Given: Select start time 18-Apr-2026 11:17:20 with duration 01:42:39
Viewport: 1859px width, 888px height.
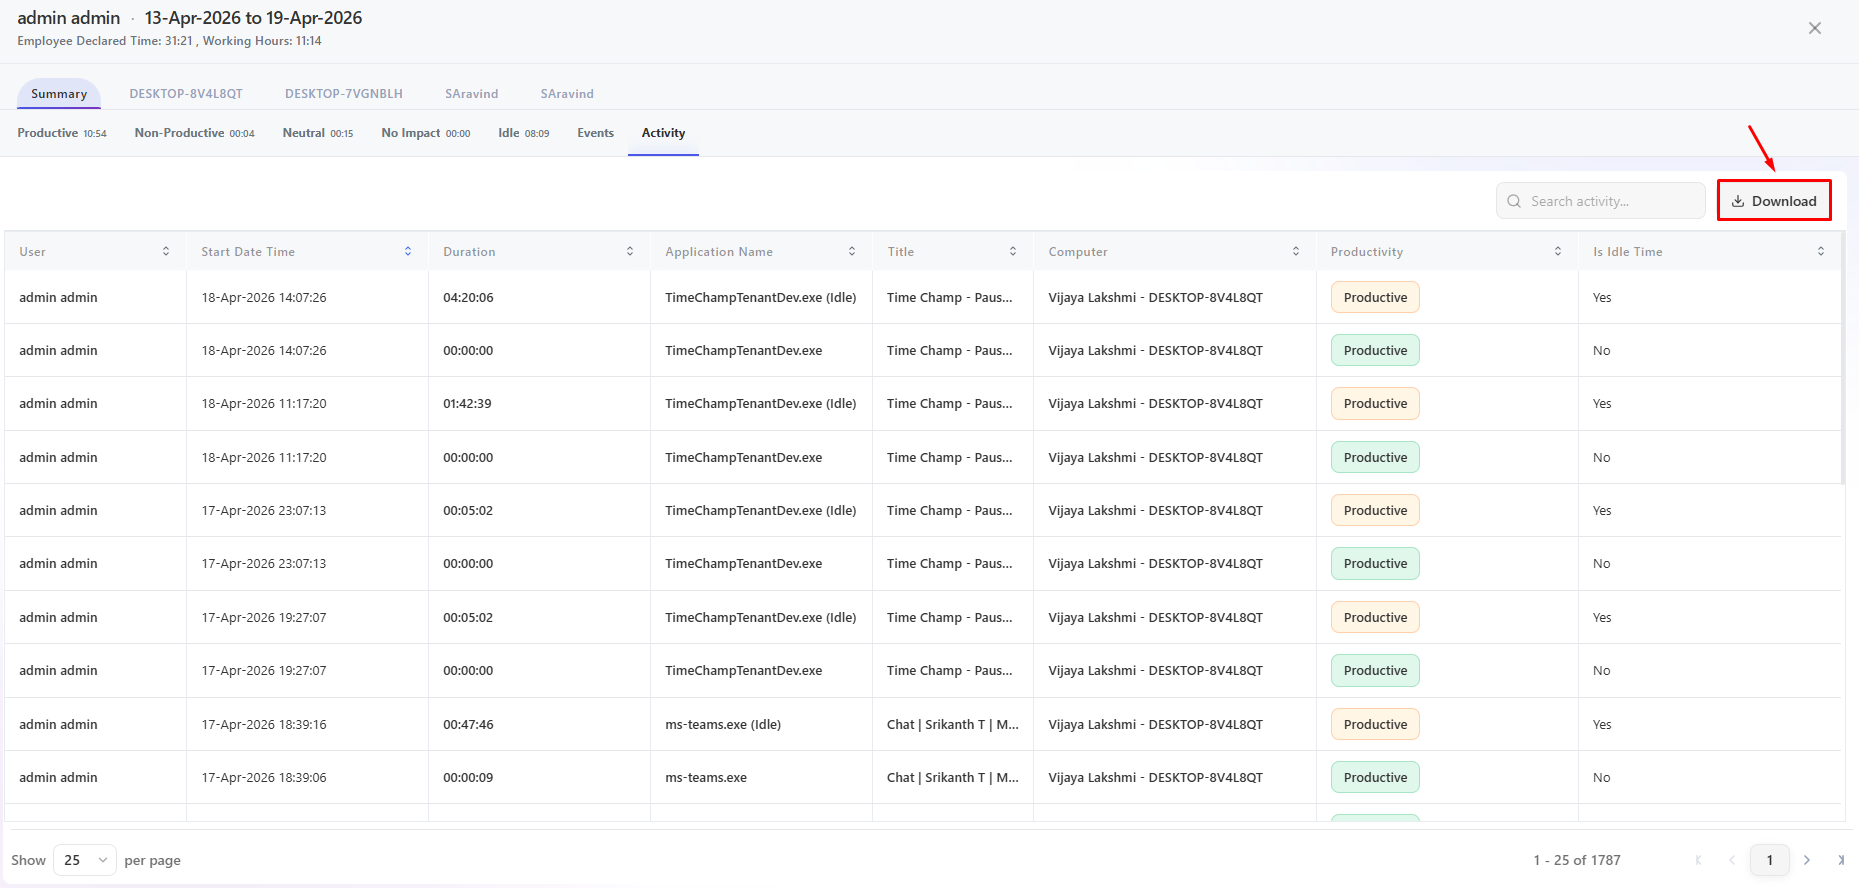Looking at the screenshot, I should tap(264, 404).
